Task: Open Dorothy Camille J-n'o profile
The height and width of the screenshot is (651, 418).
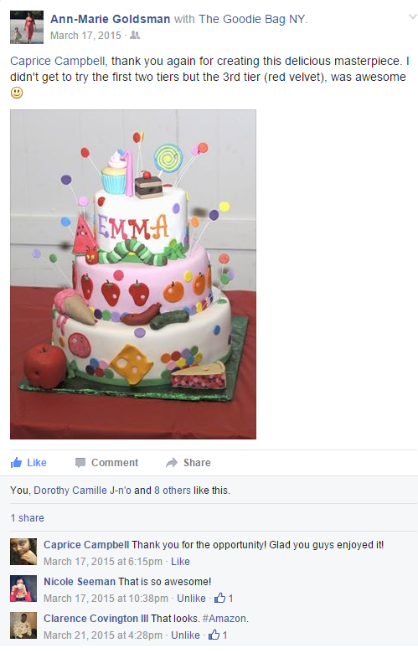Action: tap(82, 490)
